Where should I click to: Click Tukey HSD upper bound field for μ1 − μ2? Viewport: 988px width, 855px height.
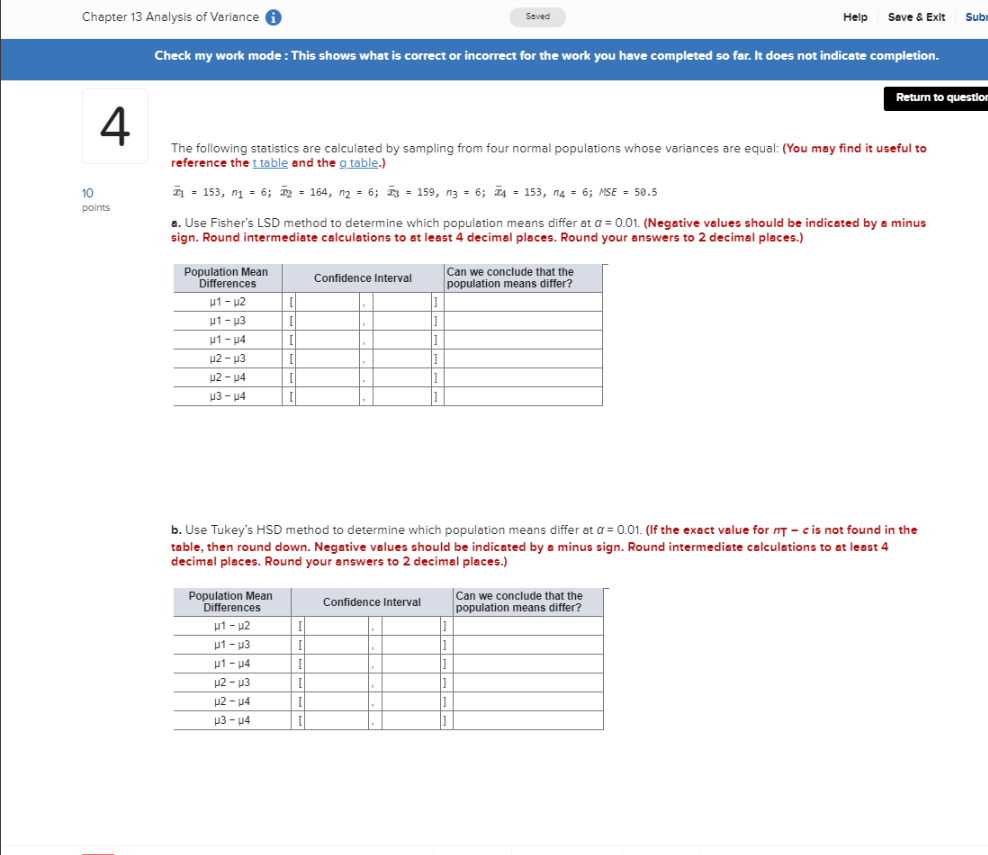[411, 626]
